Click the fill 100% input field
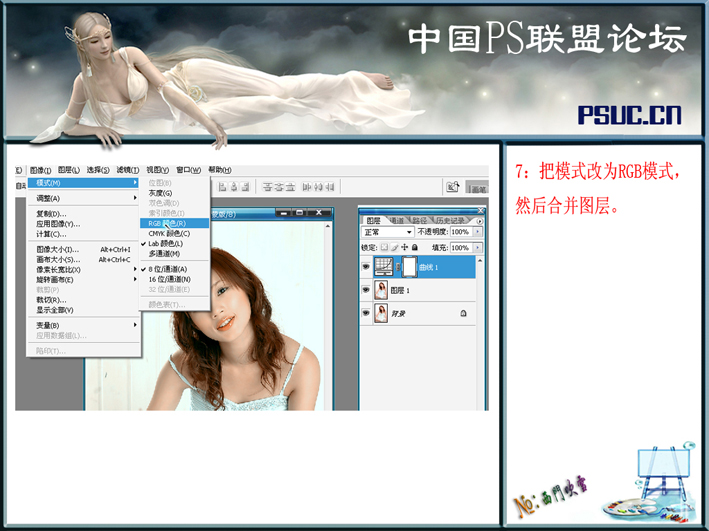This screenshot has width=709, height=531. tap(461, 247)
